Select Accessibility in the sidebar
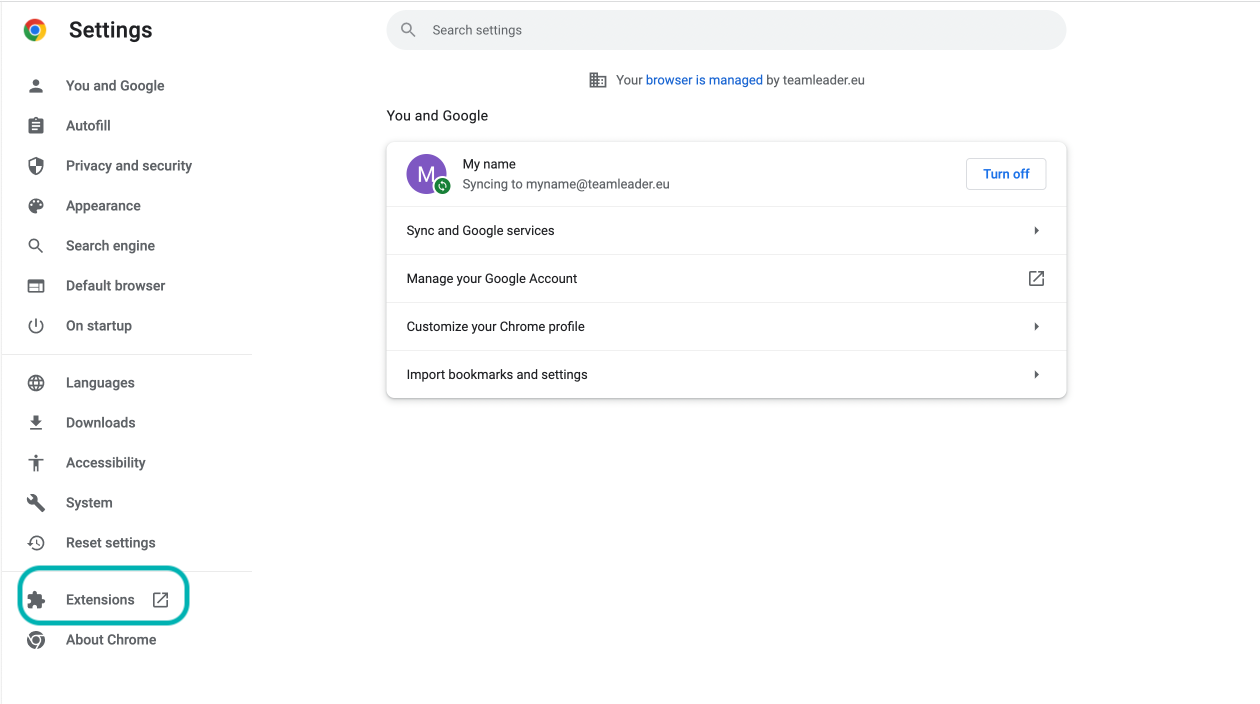 click(105, 463)
